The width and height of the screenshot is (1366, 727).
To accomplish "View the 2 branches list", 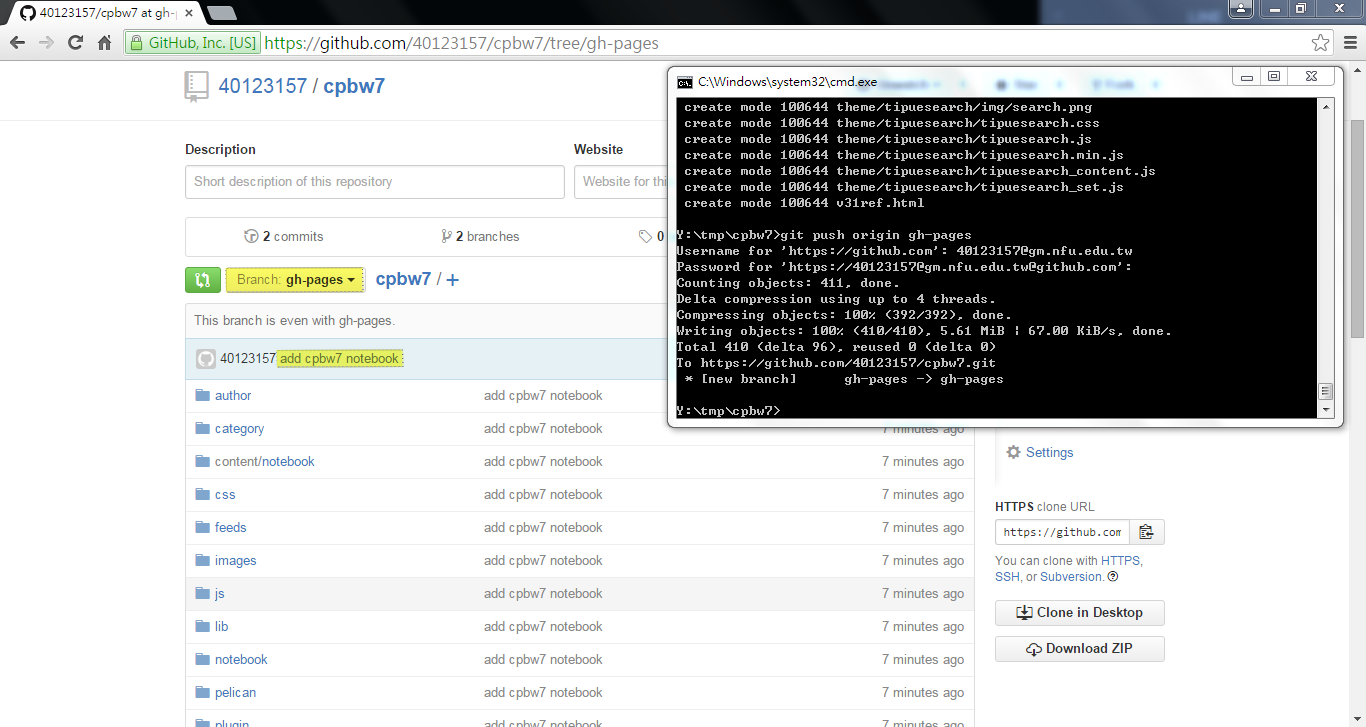I will pos(480,237).
